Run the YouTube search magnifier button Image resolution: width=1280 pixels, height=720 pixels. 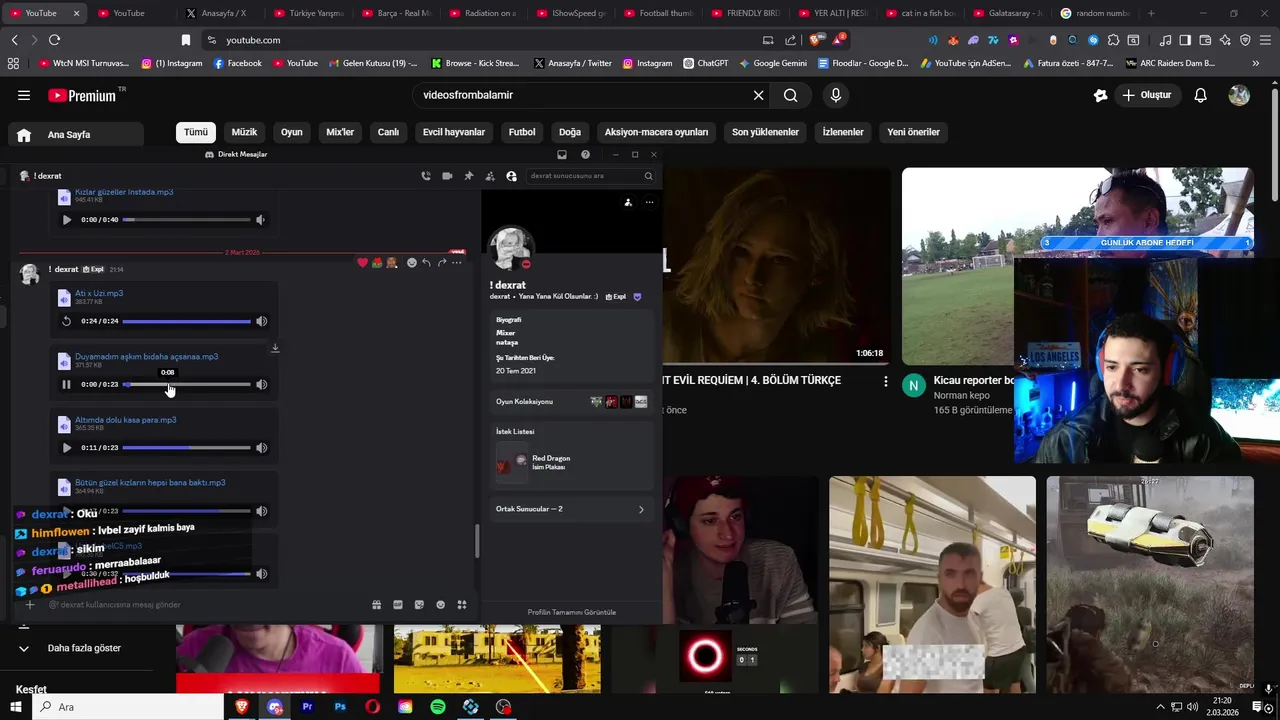791,95
